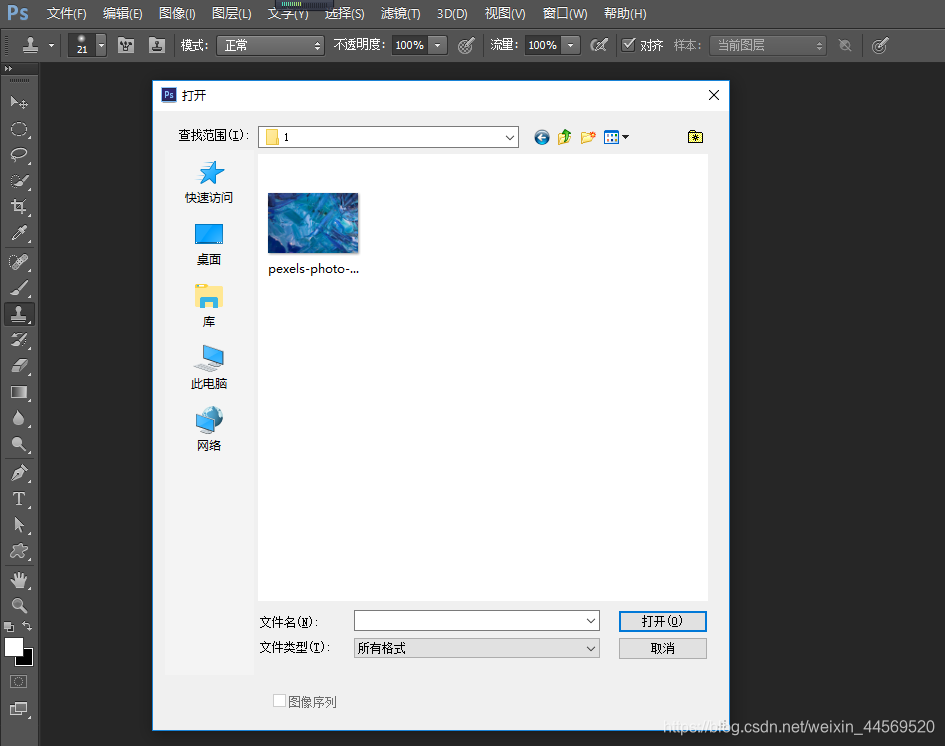Enable airbrush build-up effects
The image size is (945, 746).
598,45
